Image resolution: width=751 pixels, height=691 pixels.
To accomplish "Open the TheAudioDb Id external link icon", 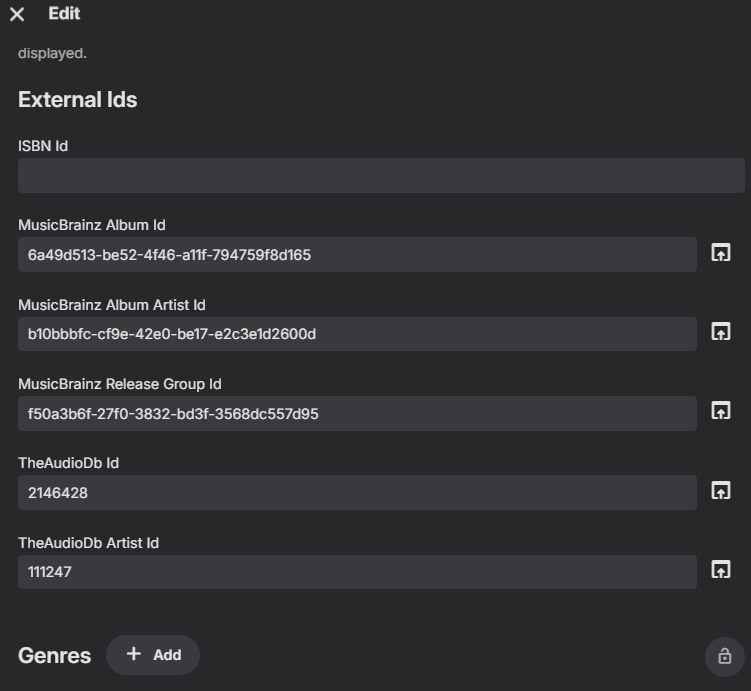I will [x=720, y=490].
